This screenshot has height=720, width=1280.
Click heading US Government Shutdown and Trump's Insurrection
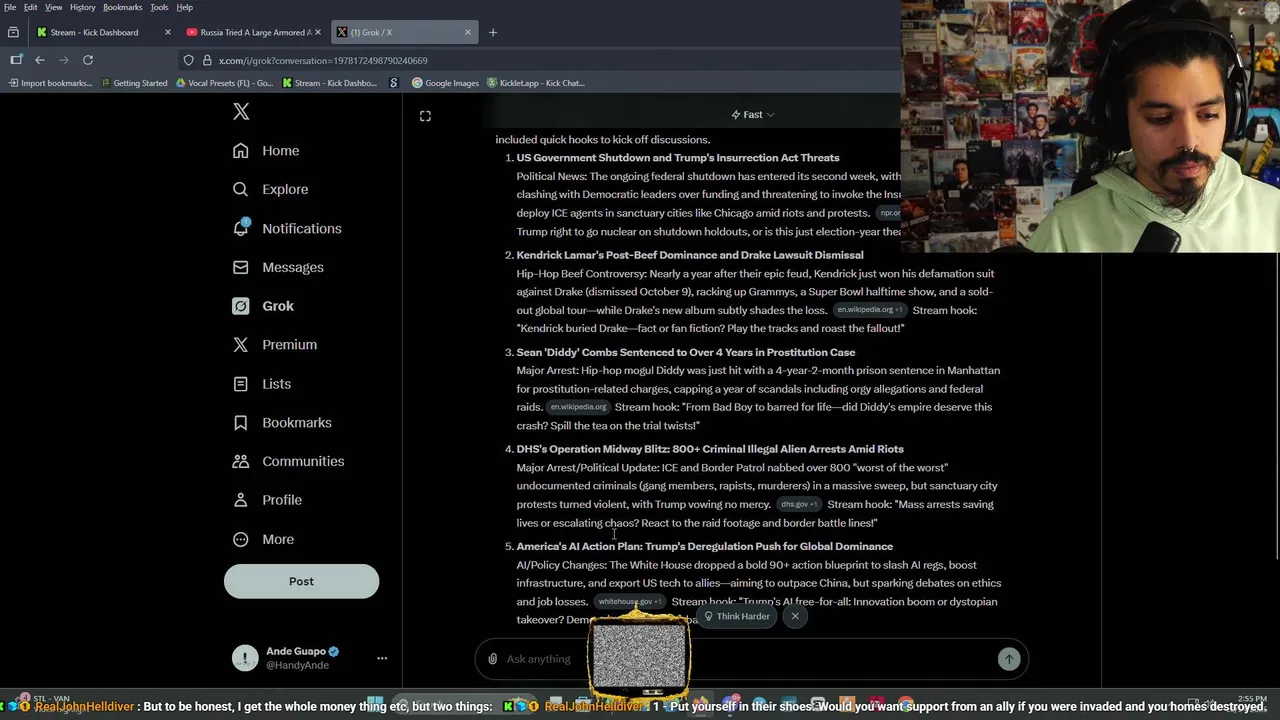tap(678, 158)
